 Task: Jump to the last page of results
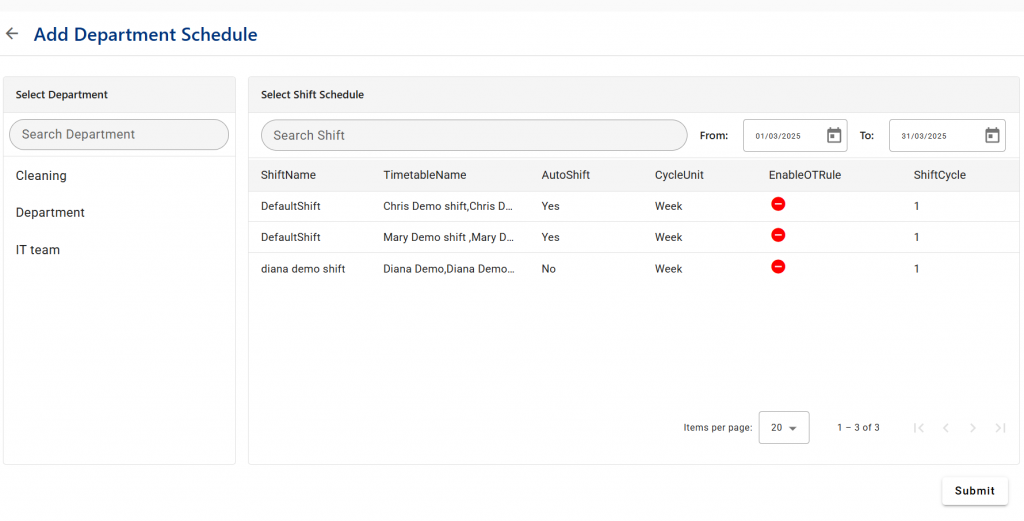click(x=1000, y=428)
